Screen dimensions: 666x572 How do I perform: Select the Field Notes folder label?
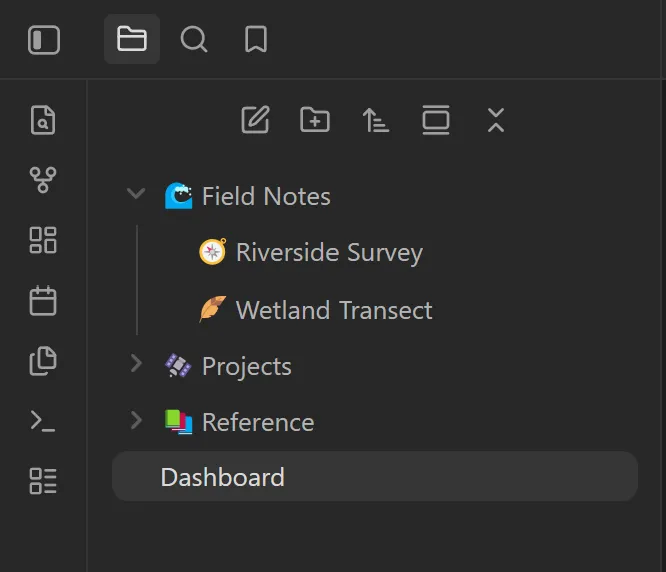pos(266,196)
